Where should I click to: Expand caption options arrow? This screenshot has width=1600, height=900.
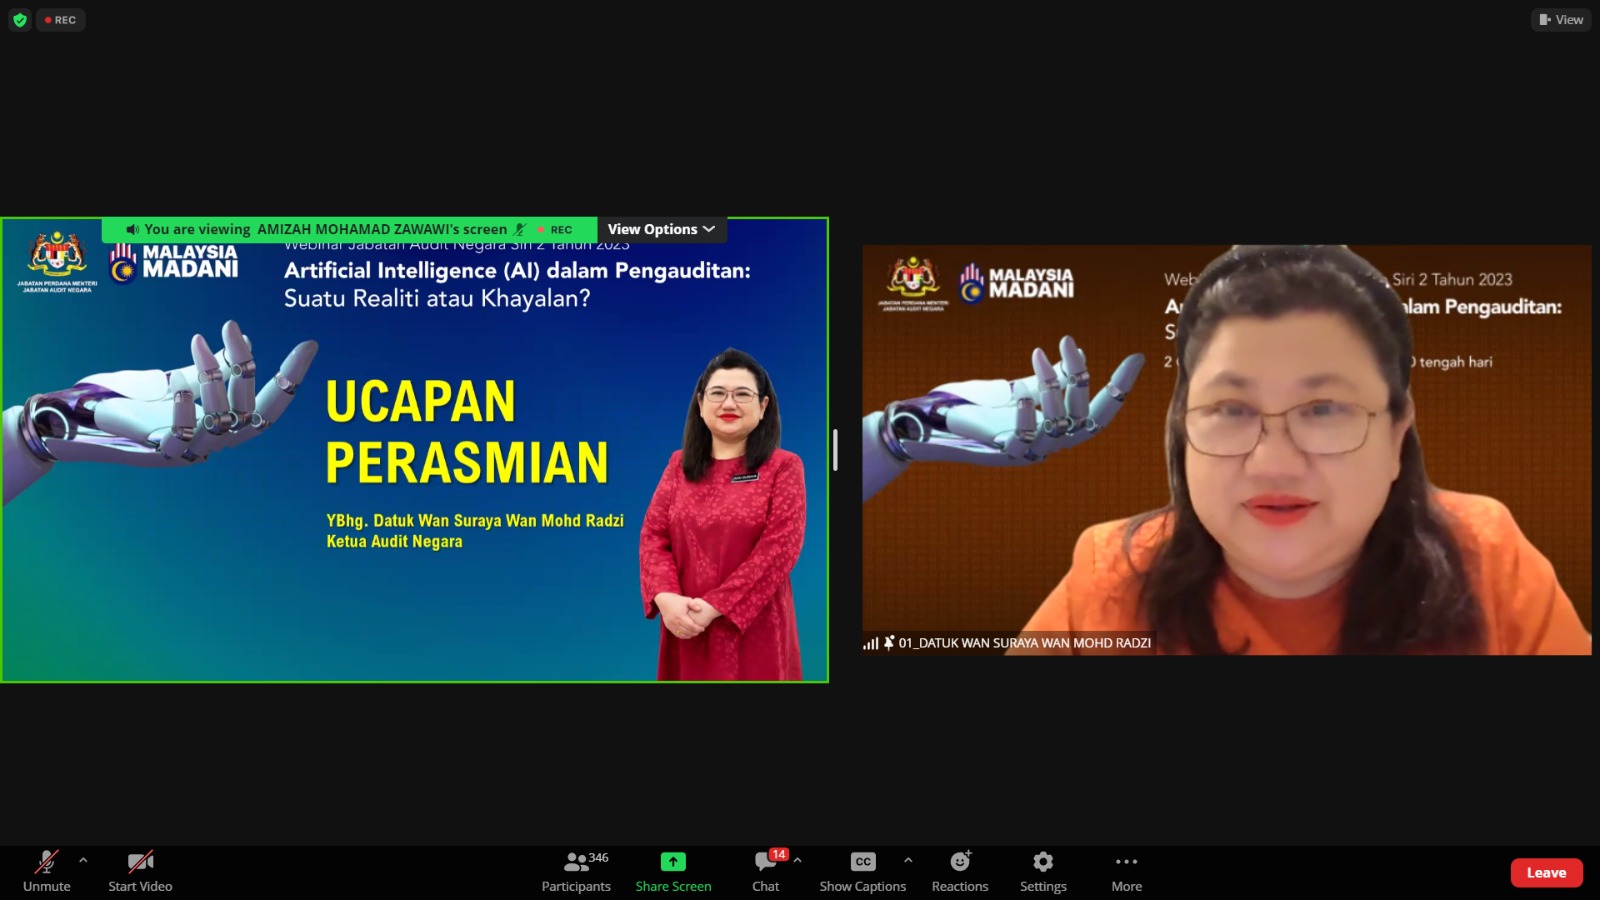(x=908, y=860)
